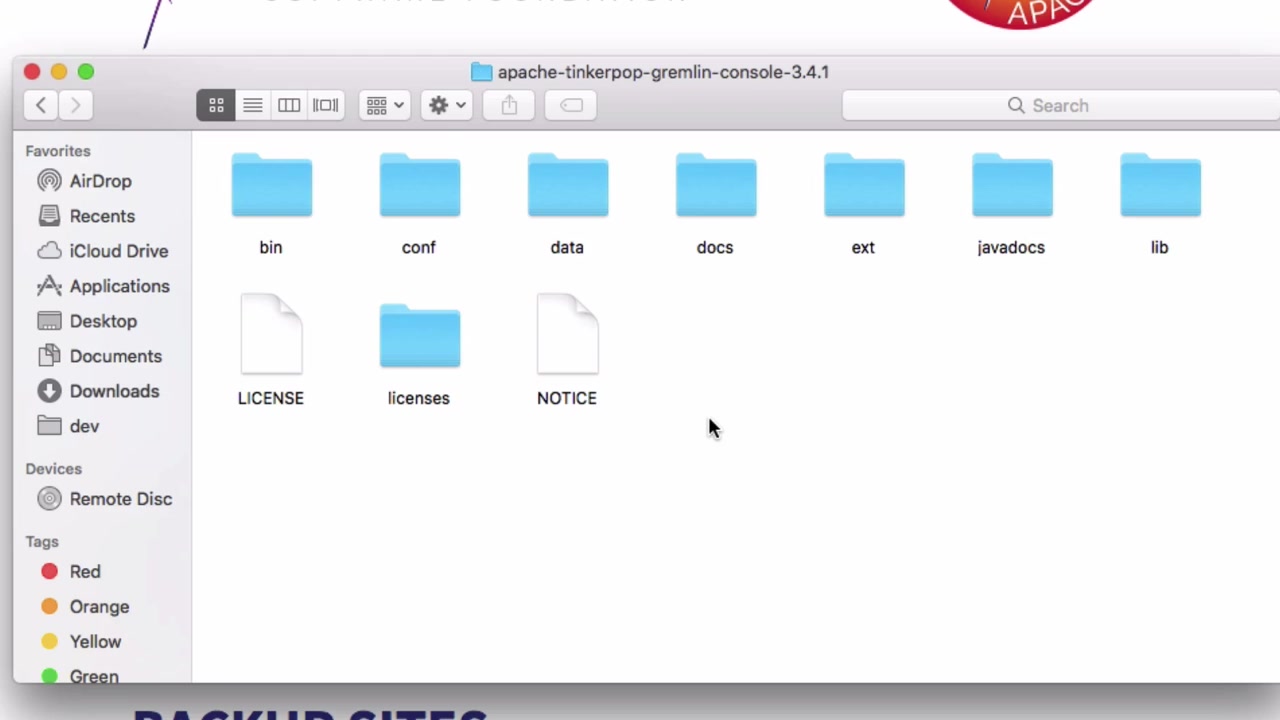Open the item arrangement dropdown

384,105
